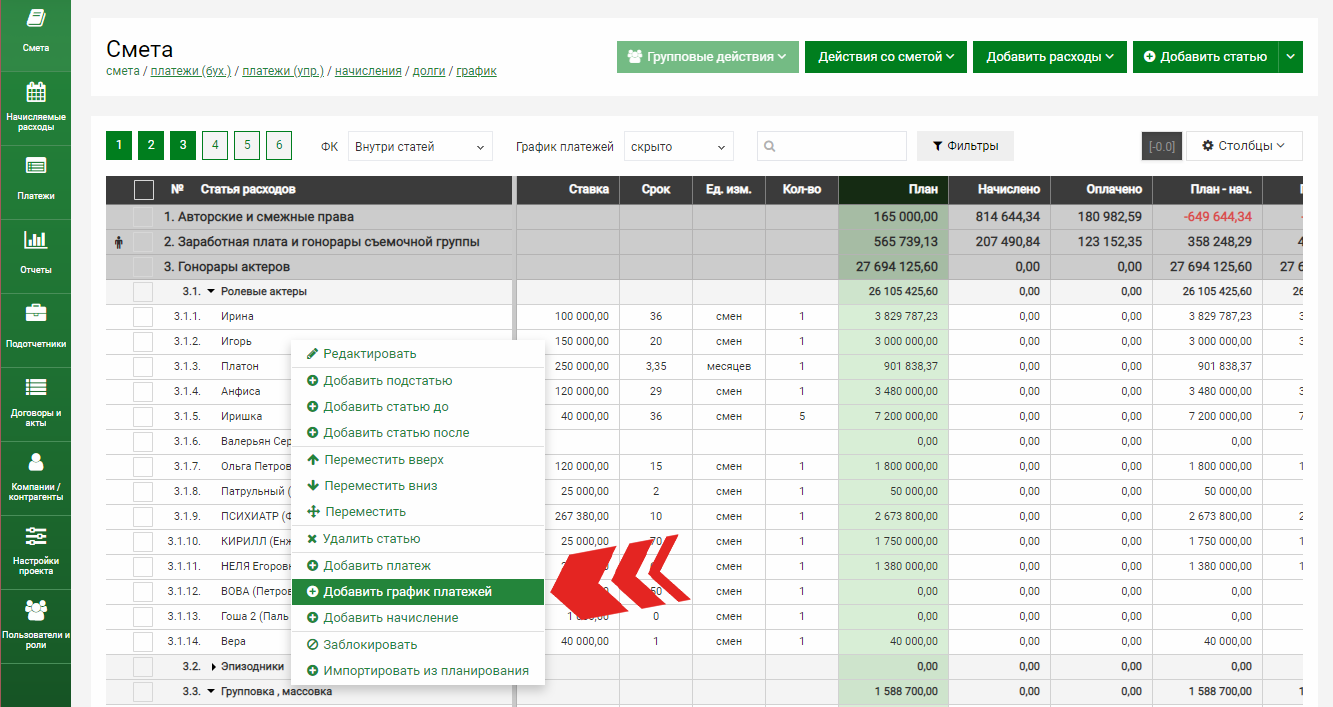The height and width of the screenshot is (707, 1333).
Task: Open the Смета sidebar icon
Action: (x=36, y=18)
